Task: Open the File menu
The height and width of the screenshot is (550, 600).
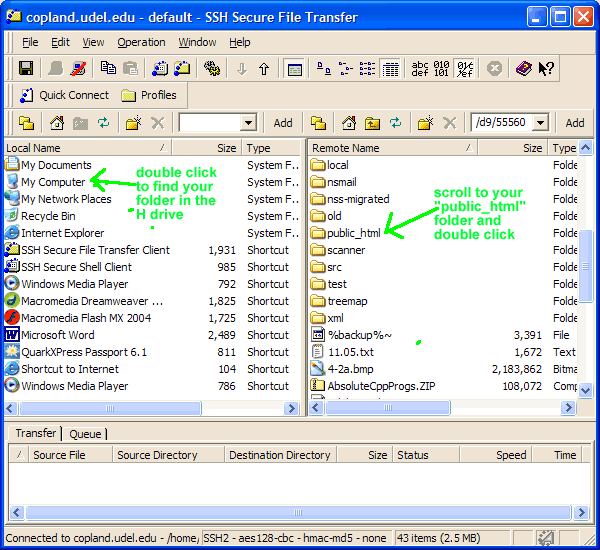Action: pyautogui.click(x=30, y=42)
